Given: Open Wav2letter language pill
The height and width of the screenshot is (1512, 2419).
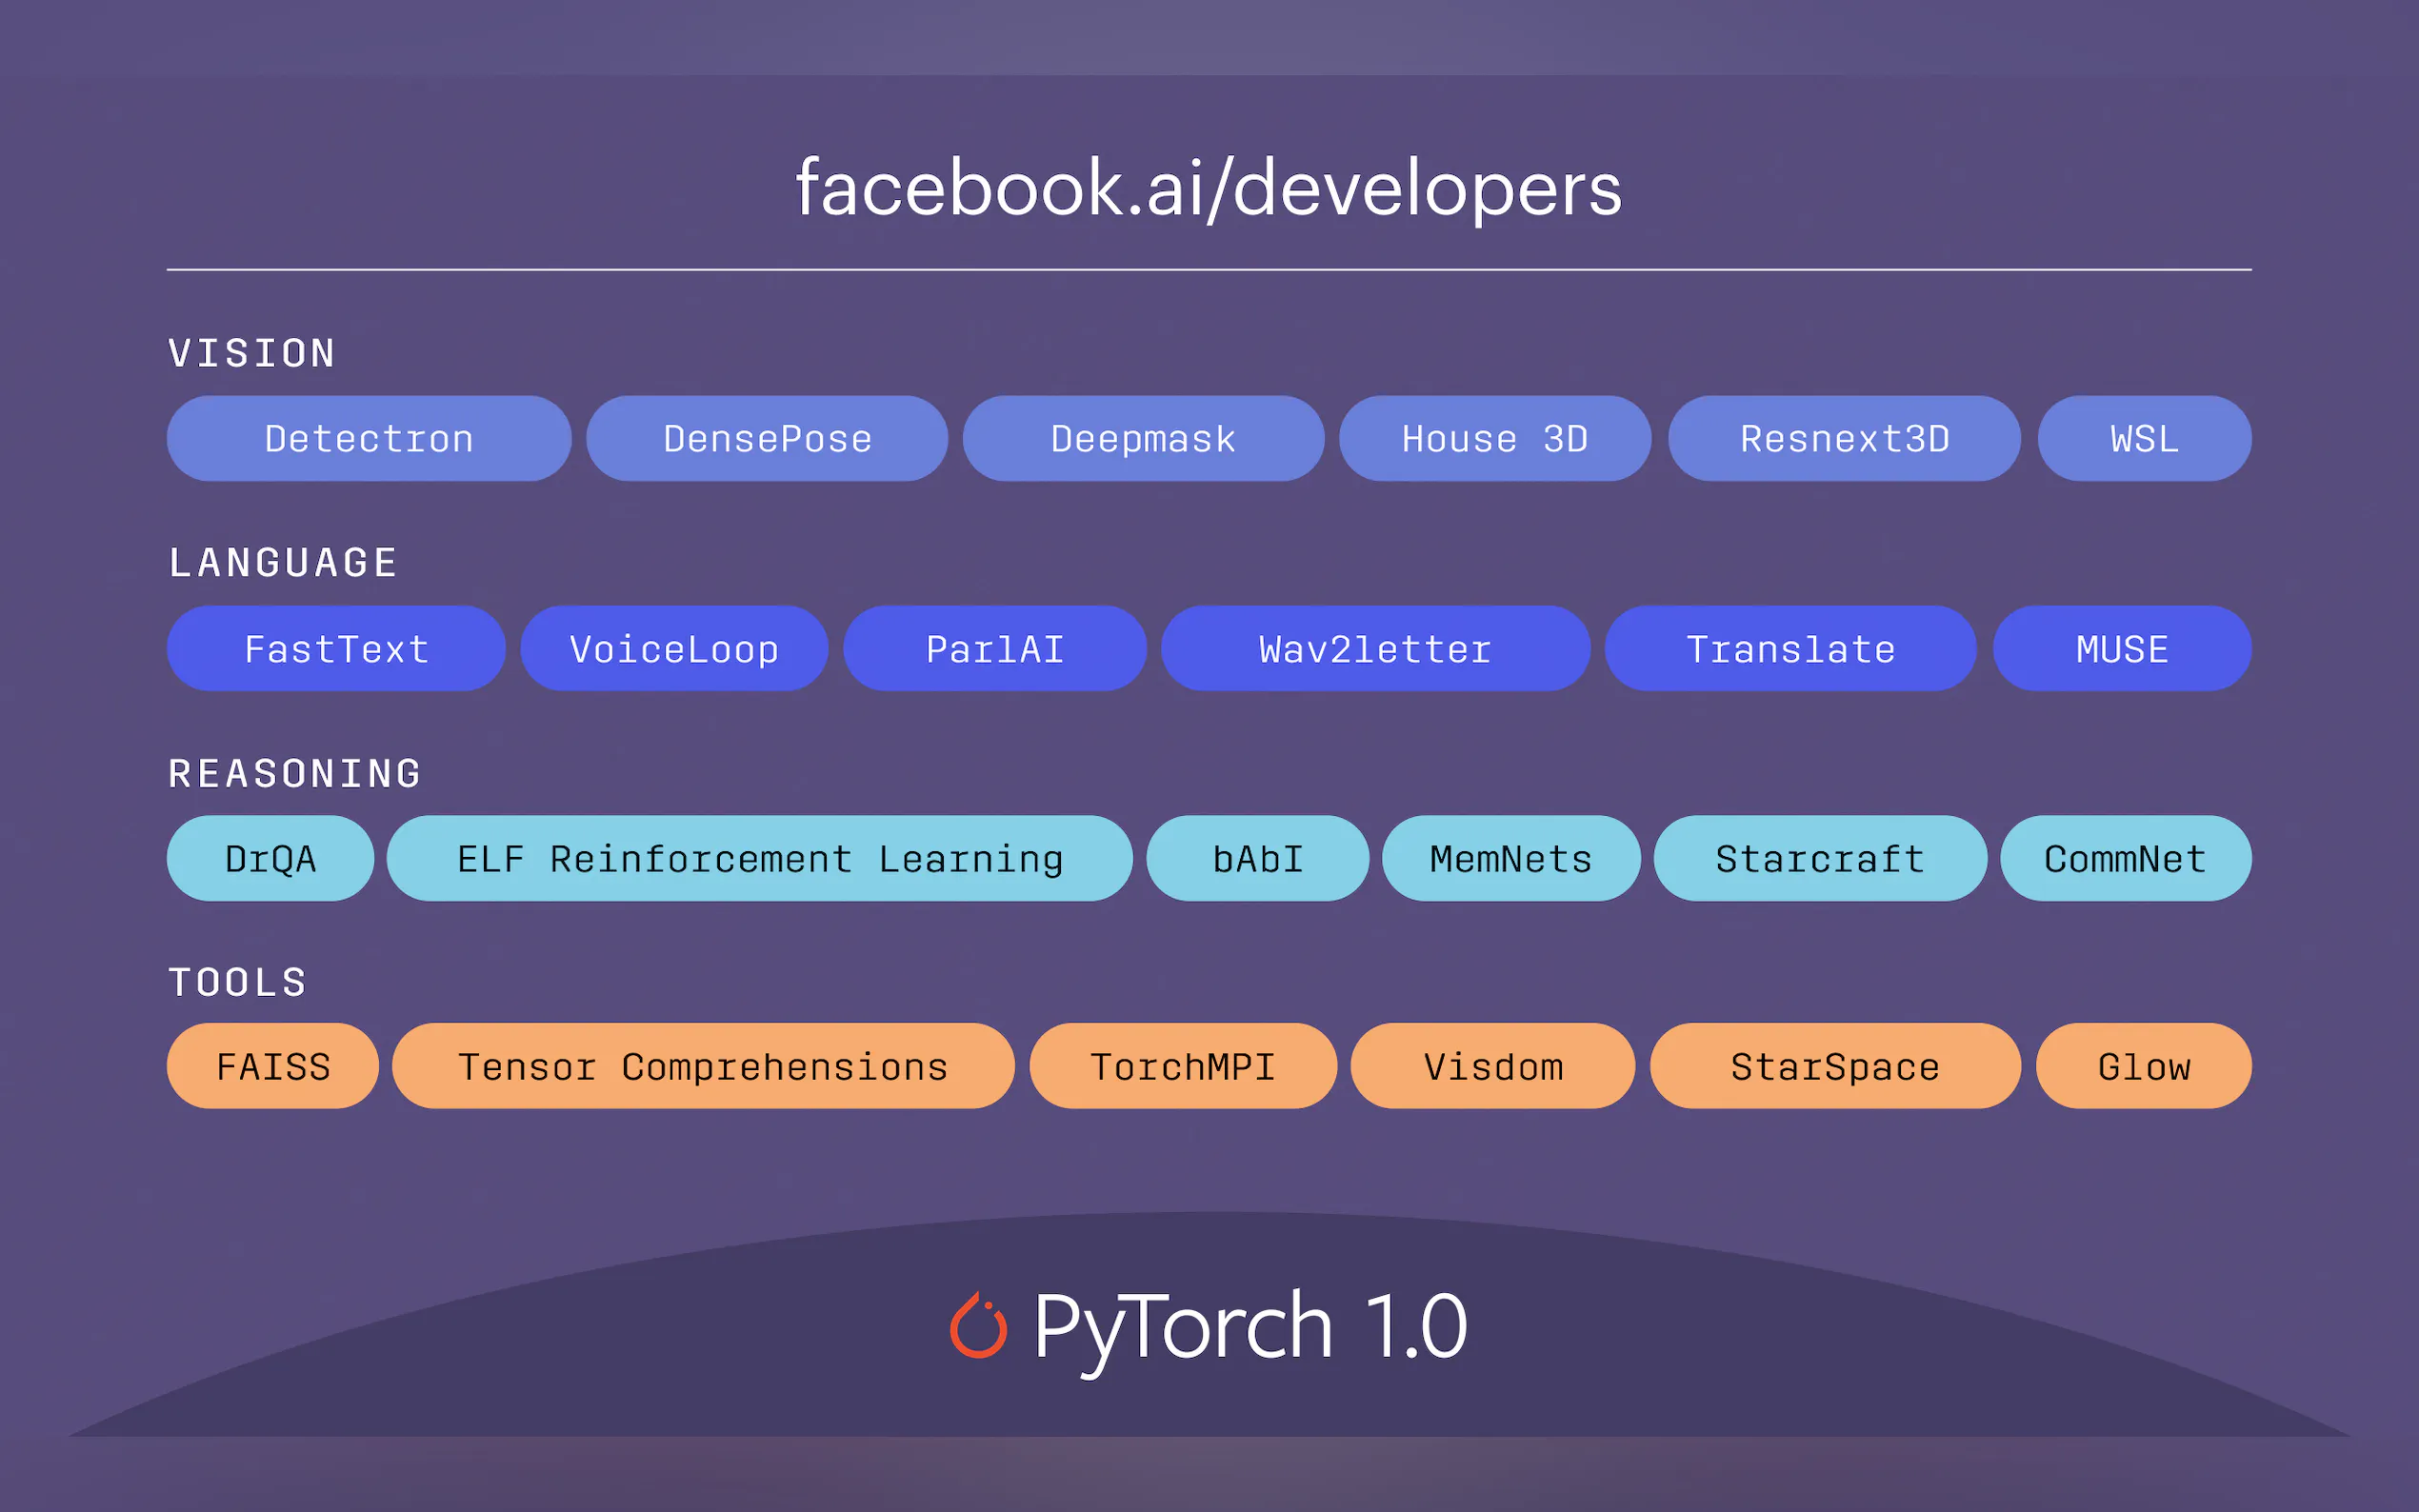Looking at the screenshot, I should click(x=1374, y=649).
